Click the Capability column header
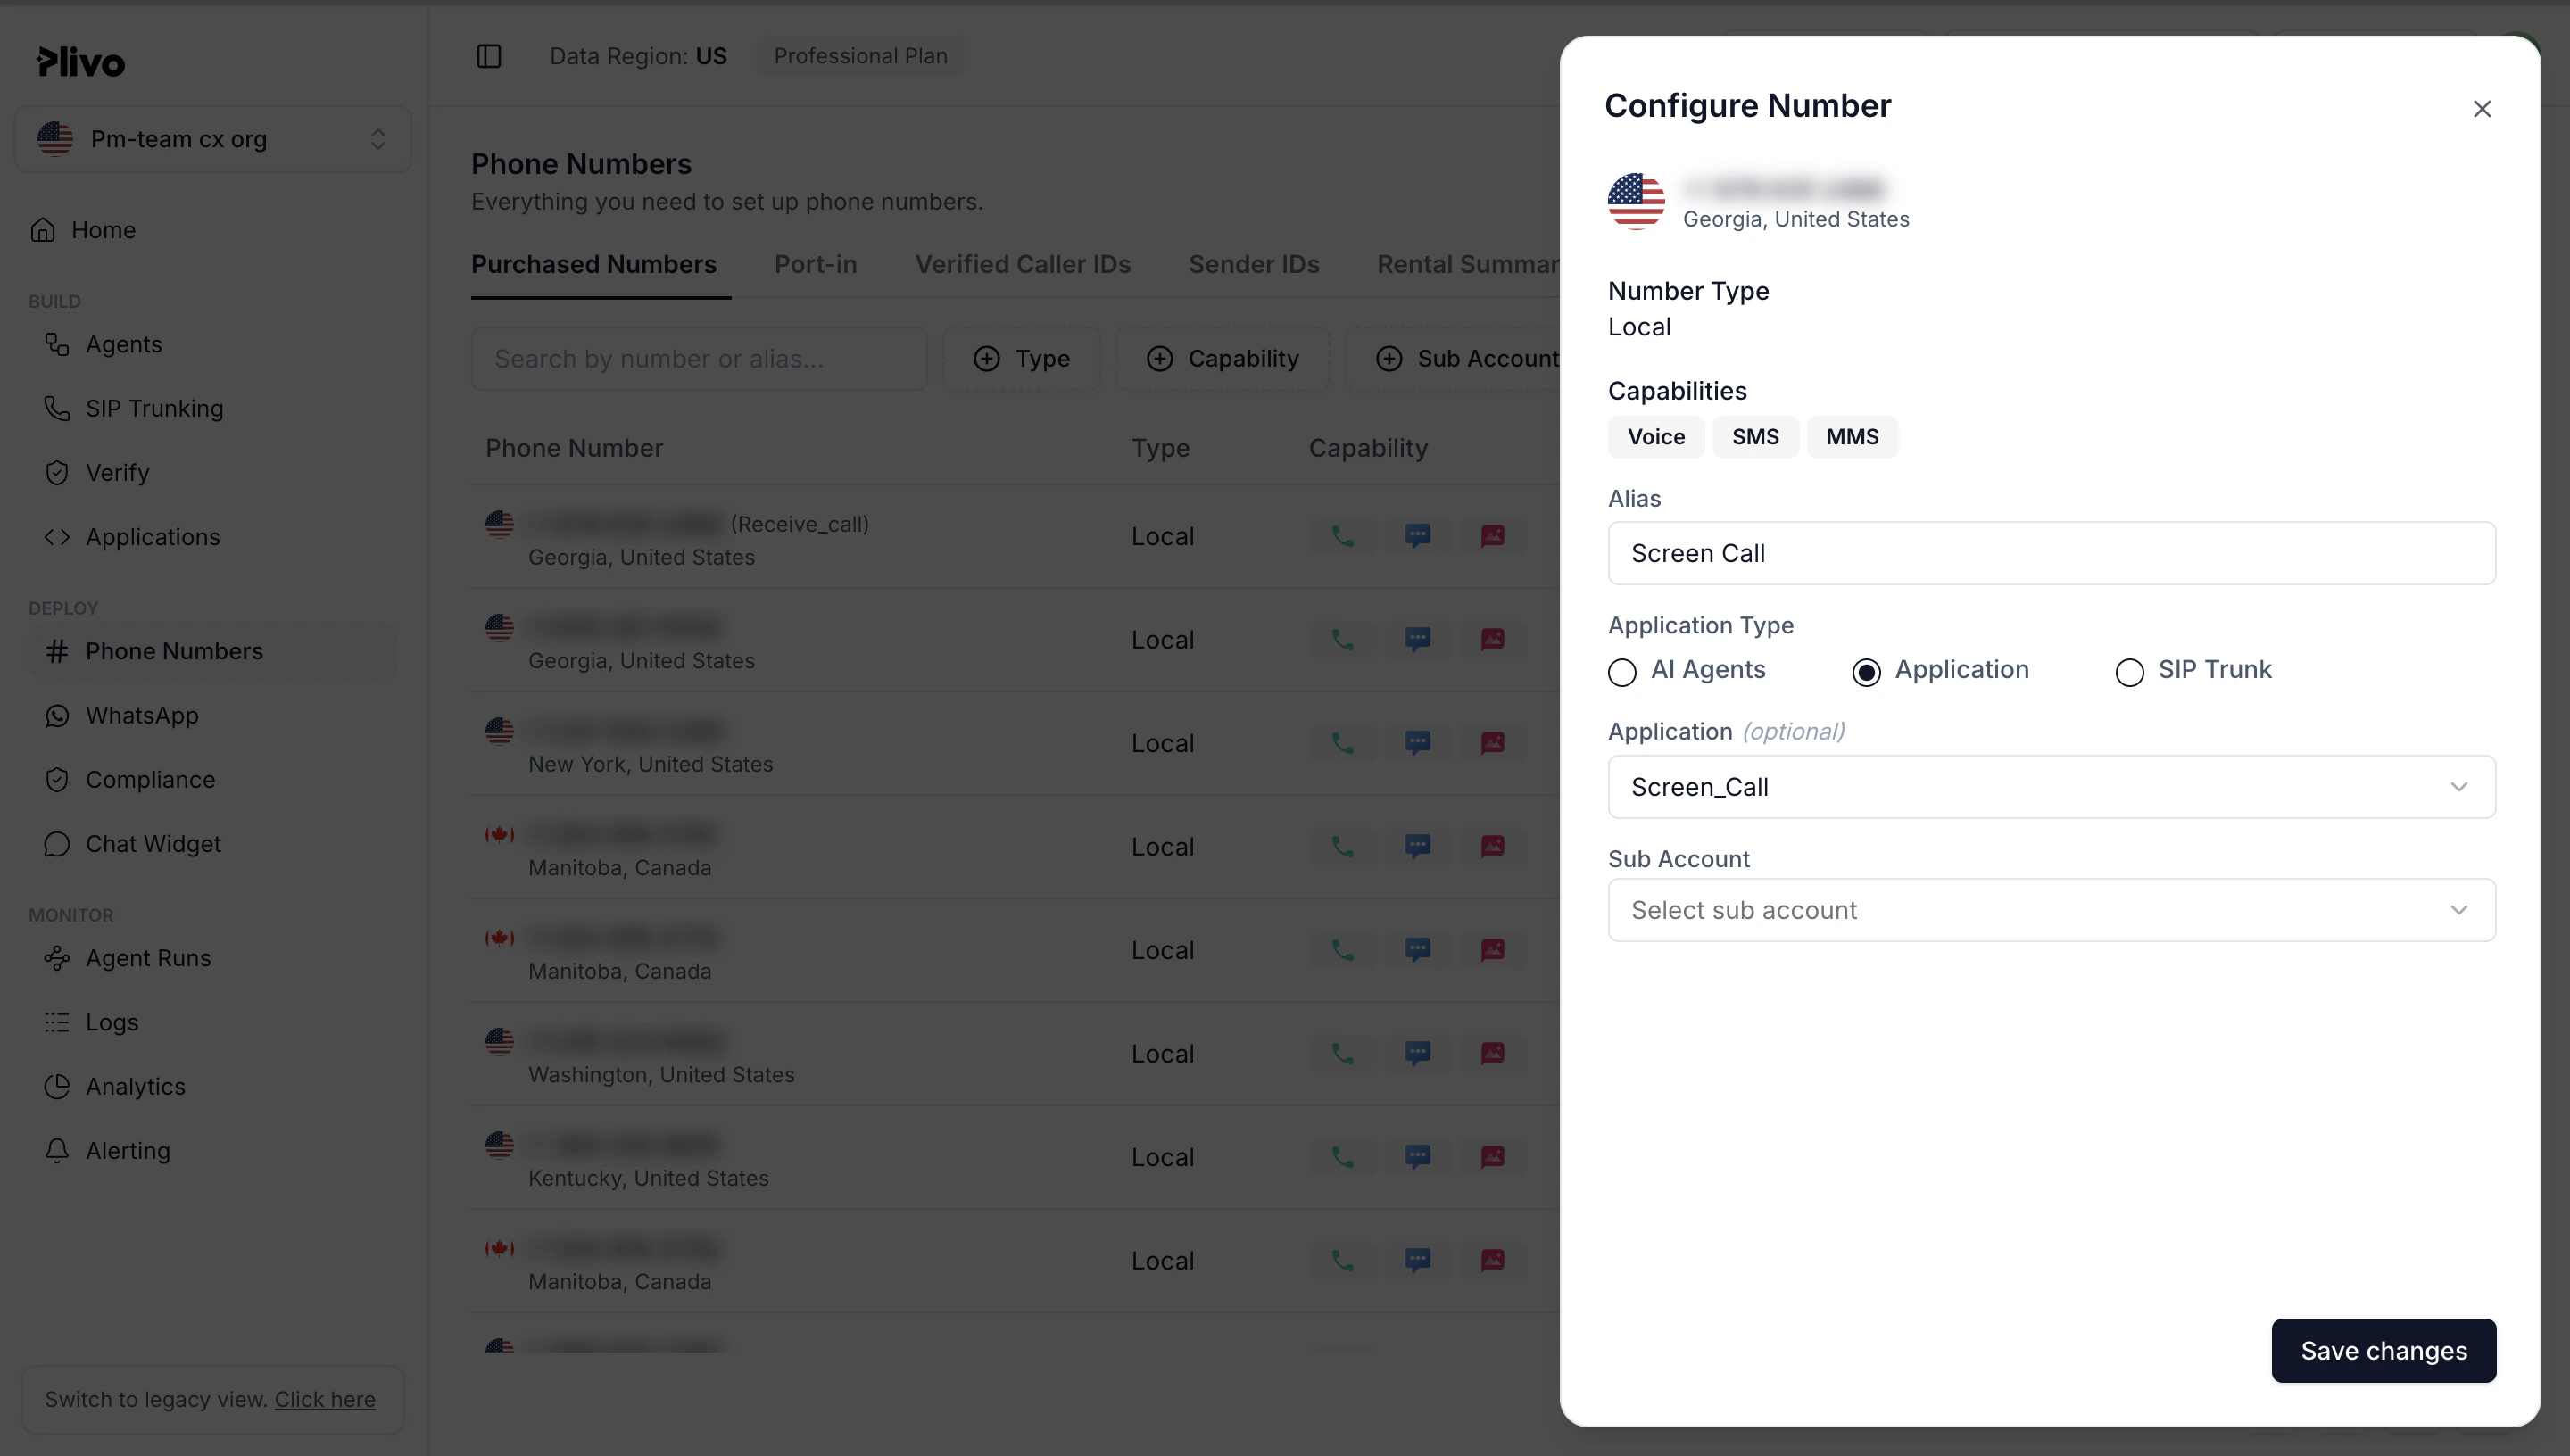This screenshot has width=2570, height=1456. coord(1368,448)
